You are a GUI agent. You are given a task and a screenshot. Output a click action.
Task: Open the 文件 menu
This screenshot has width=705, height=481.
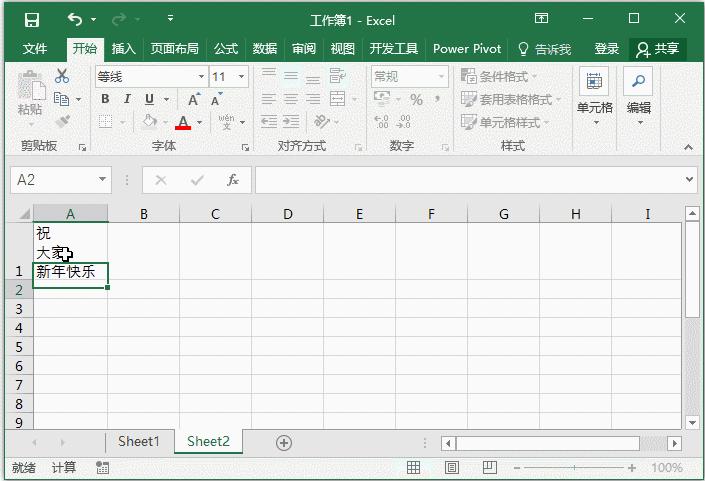(x=35, y=49)
